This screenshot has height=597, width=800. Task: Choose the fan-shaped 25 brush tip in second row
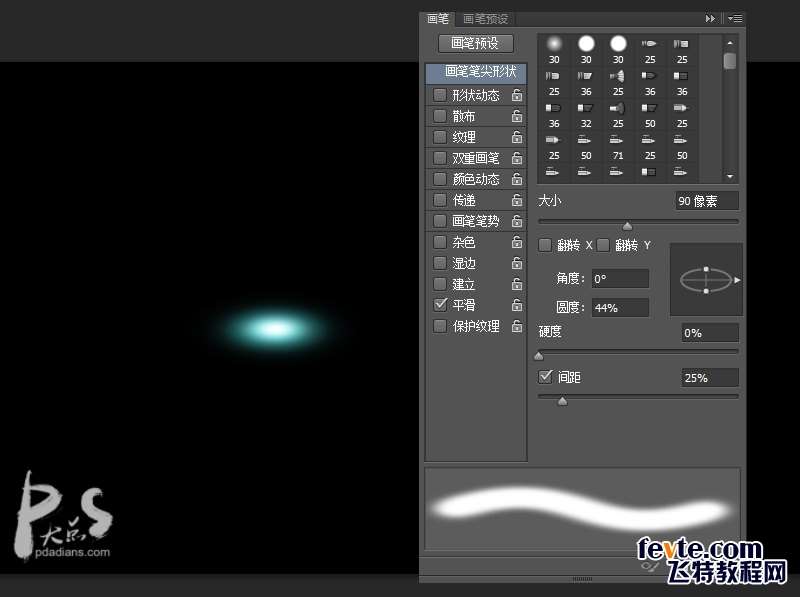point(618,75)
